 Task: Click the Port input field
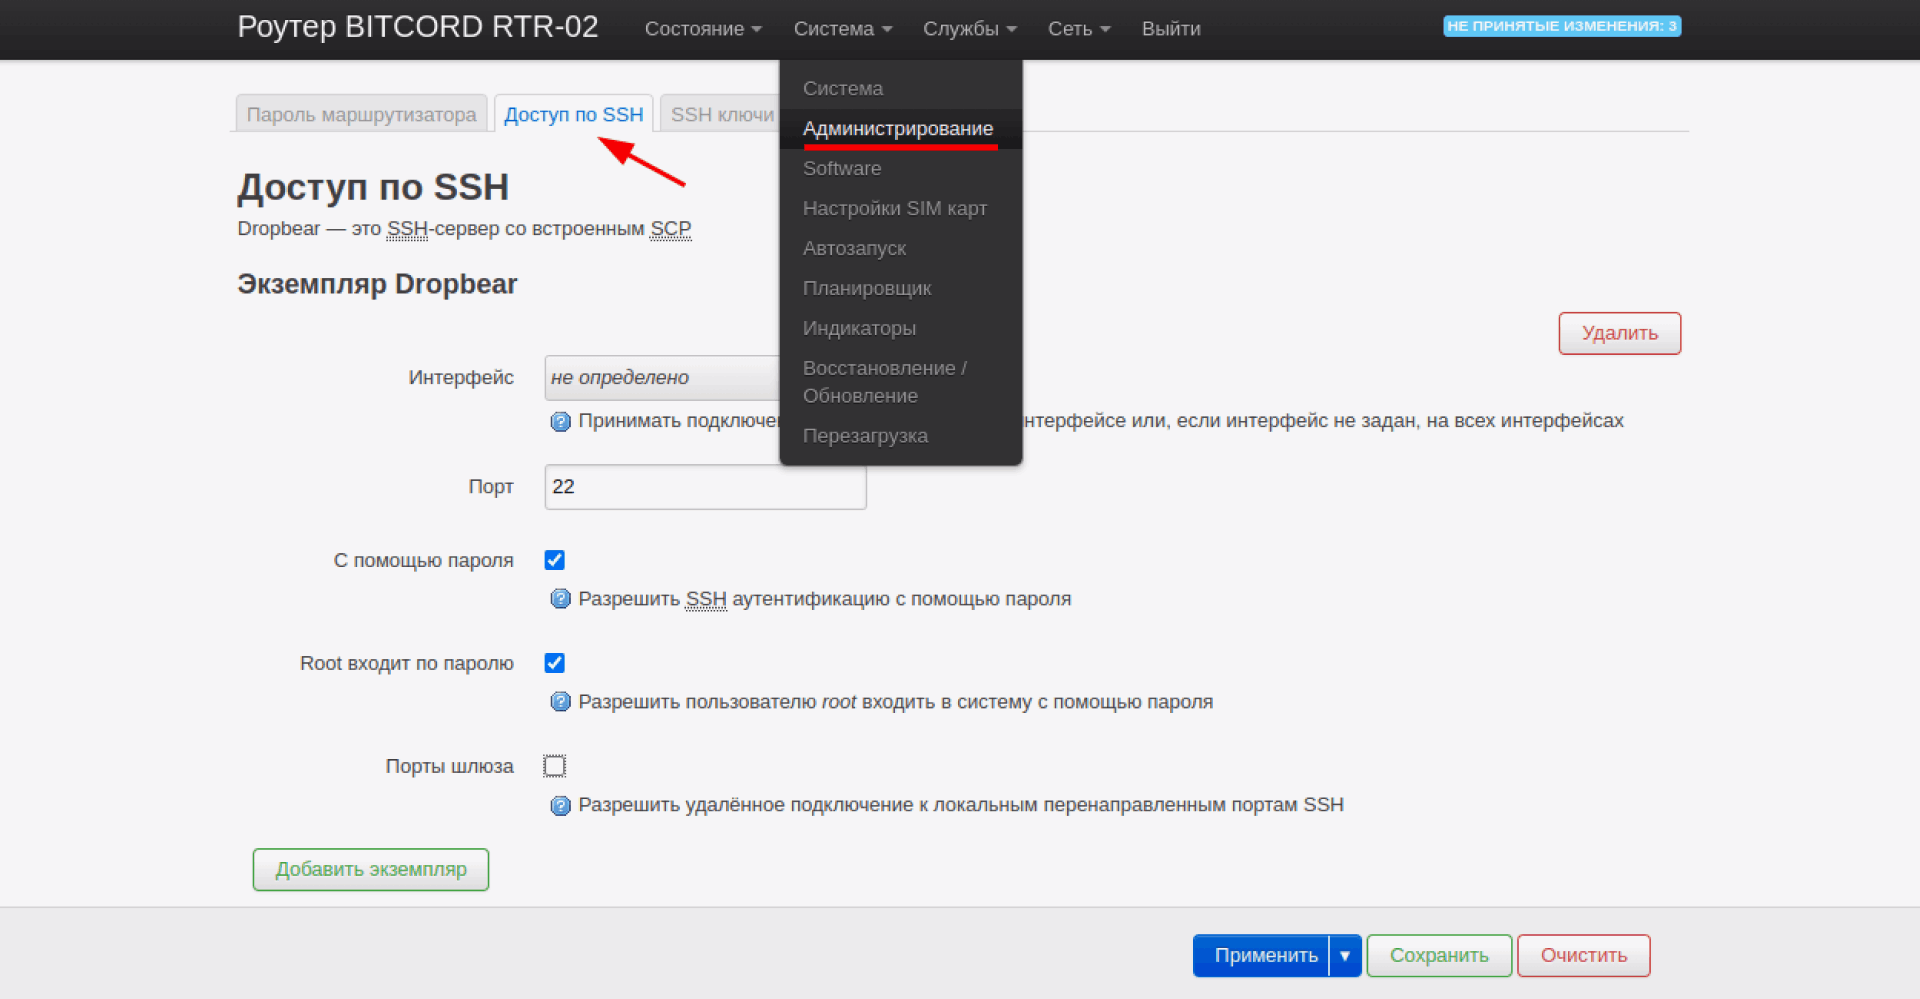coord(705,487)
